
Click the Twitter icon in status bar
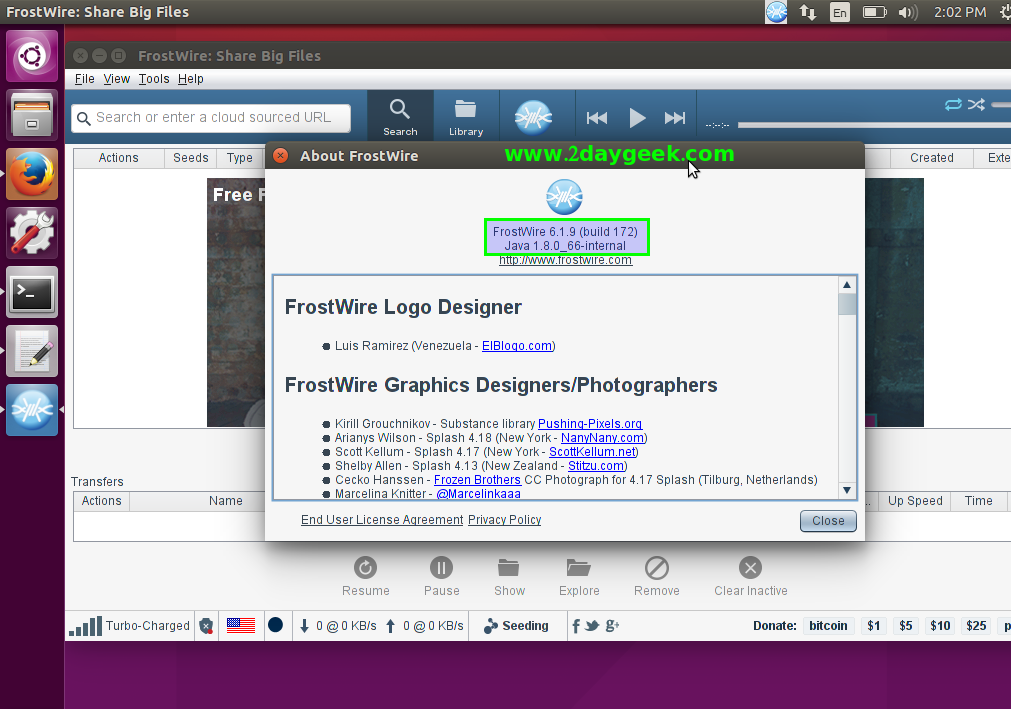point(593,626)
